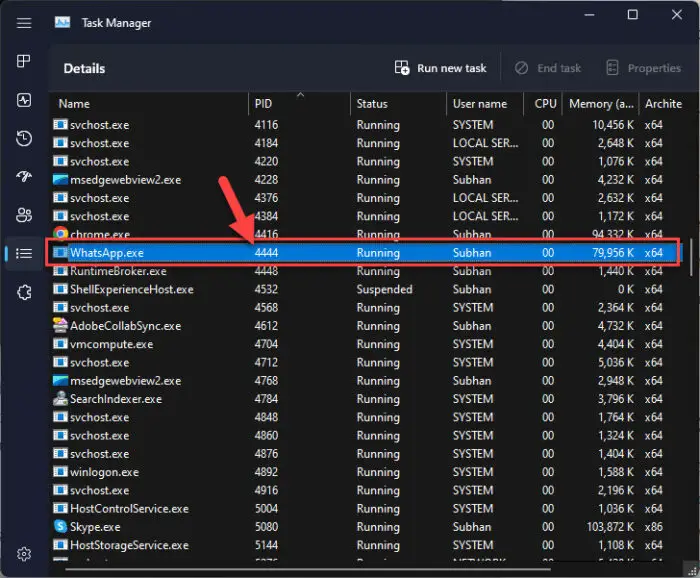700x578 pixels.
Task: Click the 103,872 K memory cell
Action: point(610,527)
